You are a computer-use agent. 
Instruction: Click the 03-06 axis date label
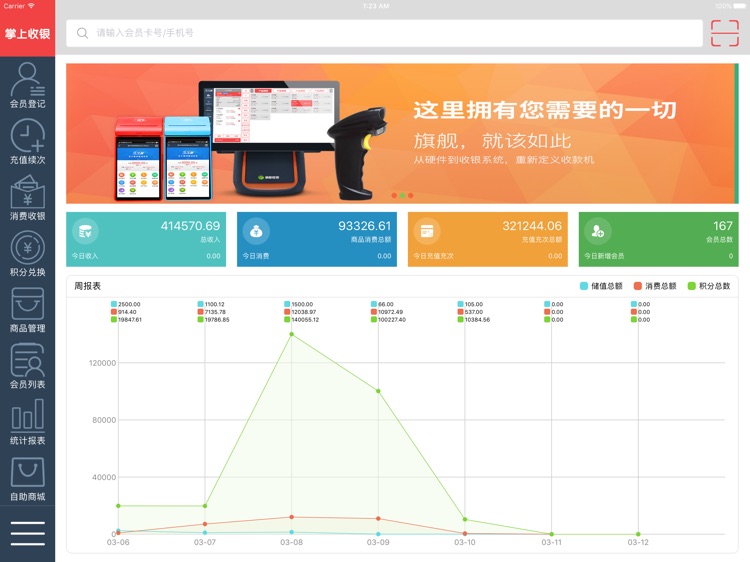tap(118, 542)
